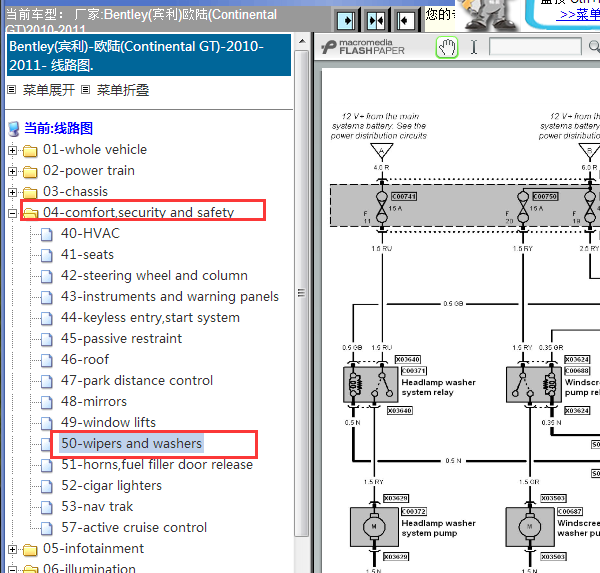Click the 48-mirrors document page icon
Image resolution: width=600 pixels, height=573 pixels.
pos(47,403)
